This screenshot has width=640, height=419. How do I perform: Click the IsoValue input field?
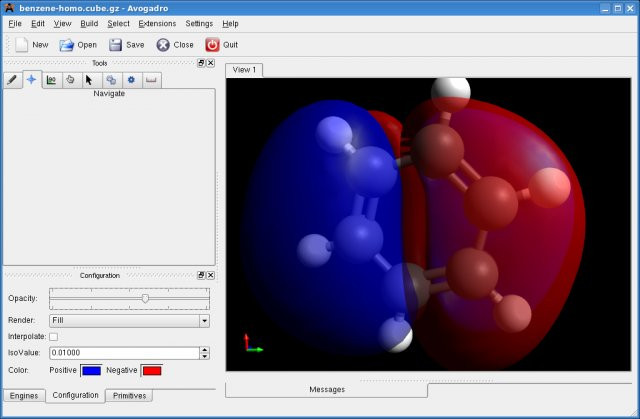[x=124, y=353]
